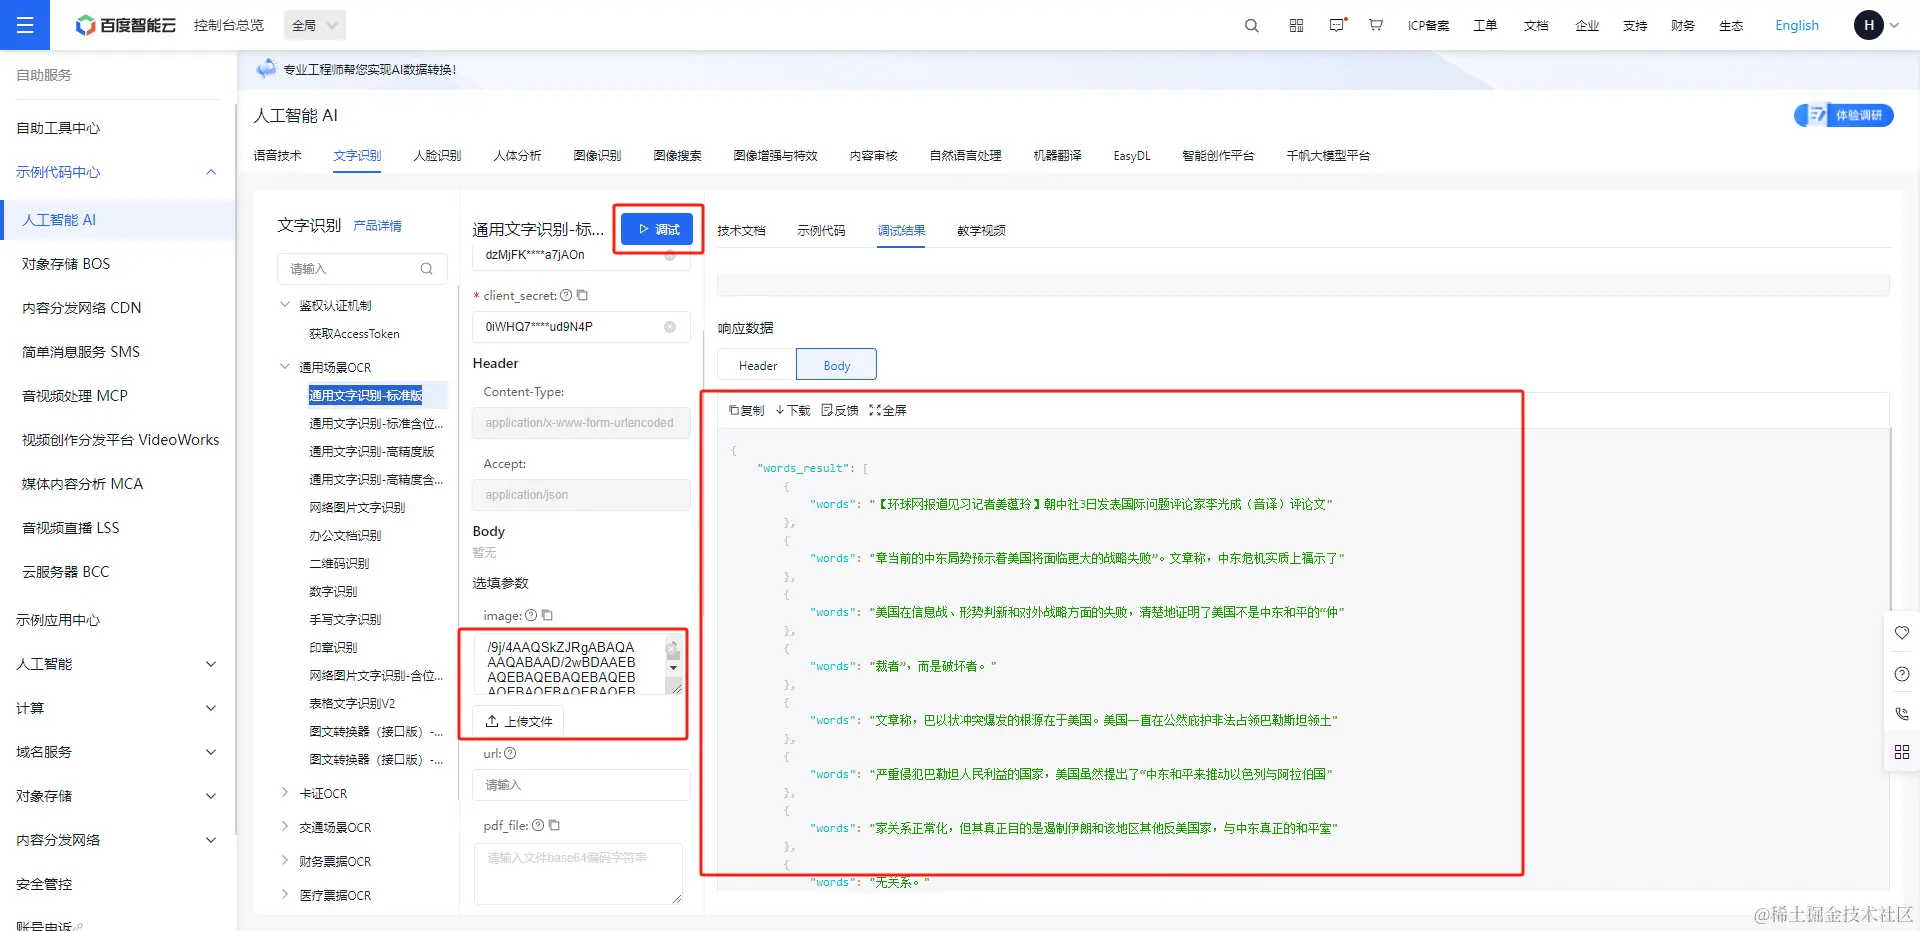Switch to the 人脸识别 tab
1920x931 pixels.
click(x=437, y=156)
